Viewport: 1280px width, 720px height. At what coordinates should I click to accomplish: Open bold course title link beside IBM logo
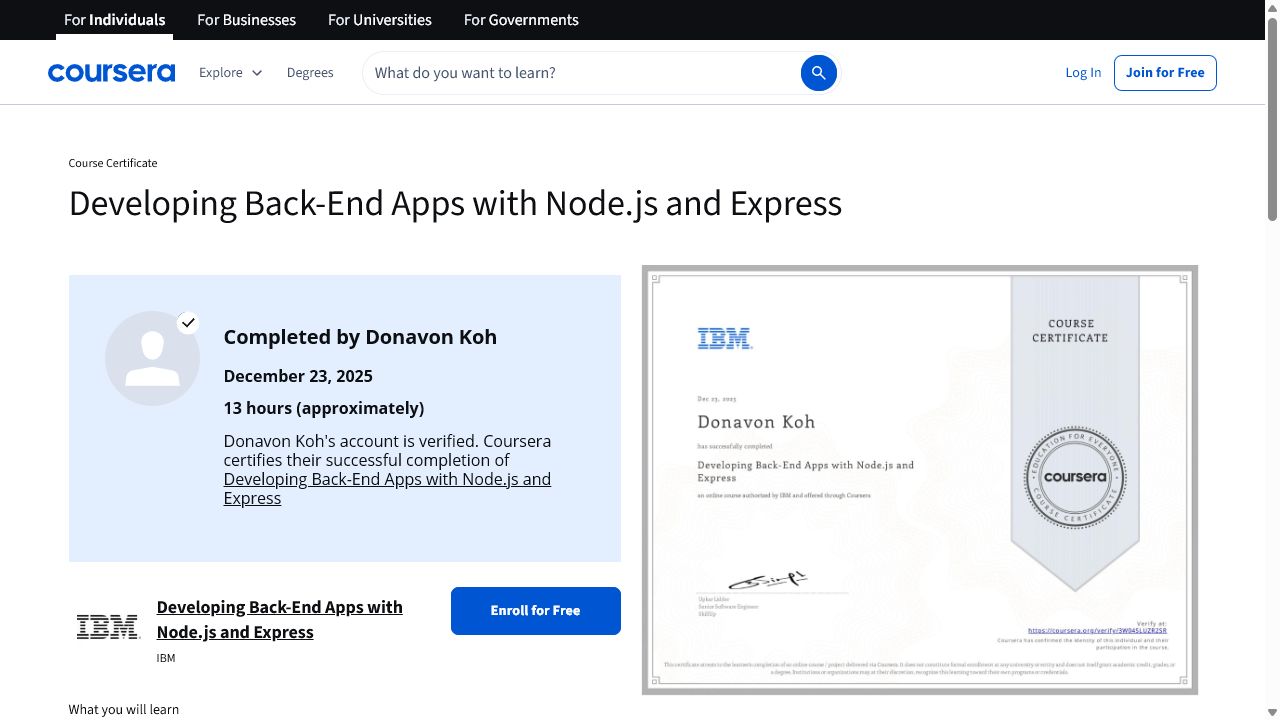[x=280, y=619]
